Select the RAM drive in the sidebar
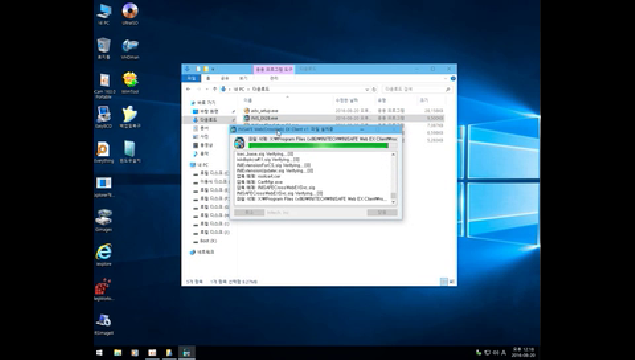 (x=205, y=241)
